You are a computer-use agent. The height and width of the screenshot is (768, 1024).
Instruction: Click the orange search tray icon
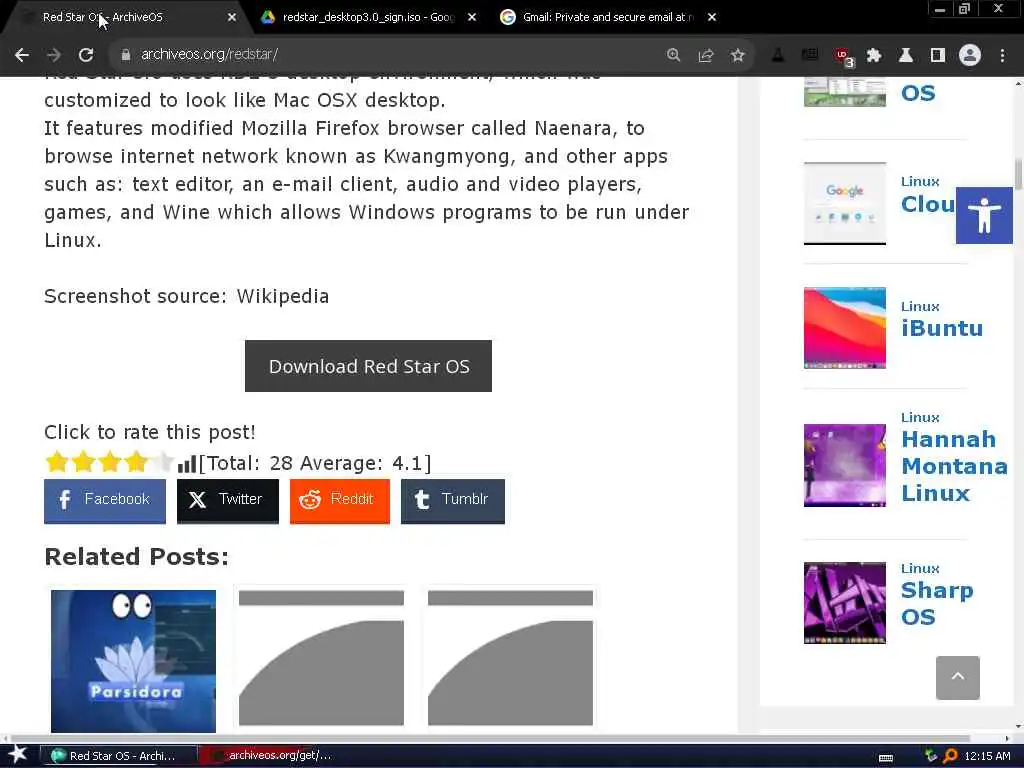point(950,756)
